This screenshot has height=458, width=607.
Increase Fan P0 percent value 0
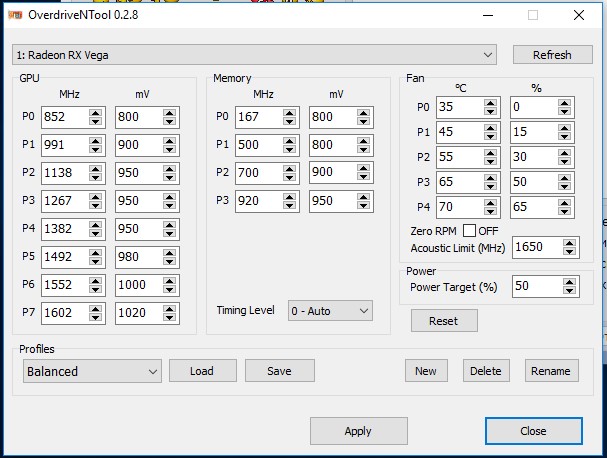coord(564,103)
